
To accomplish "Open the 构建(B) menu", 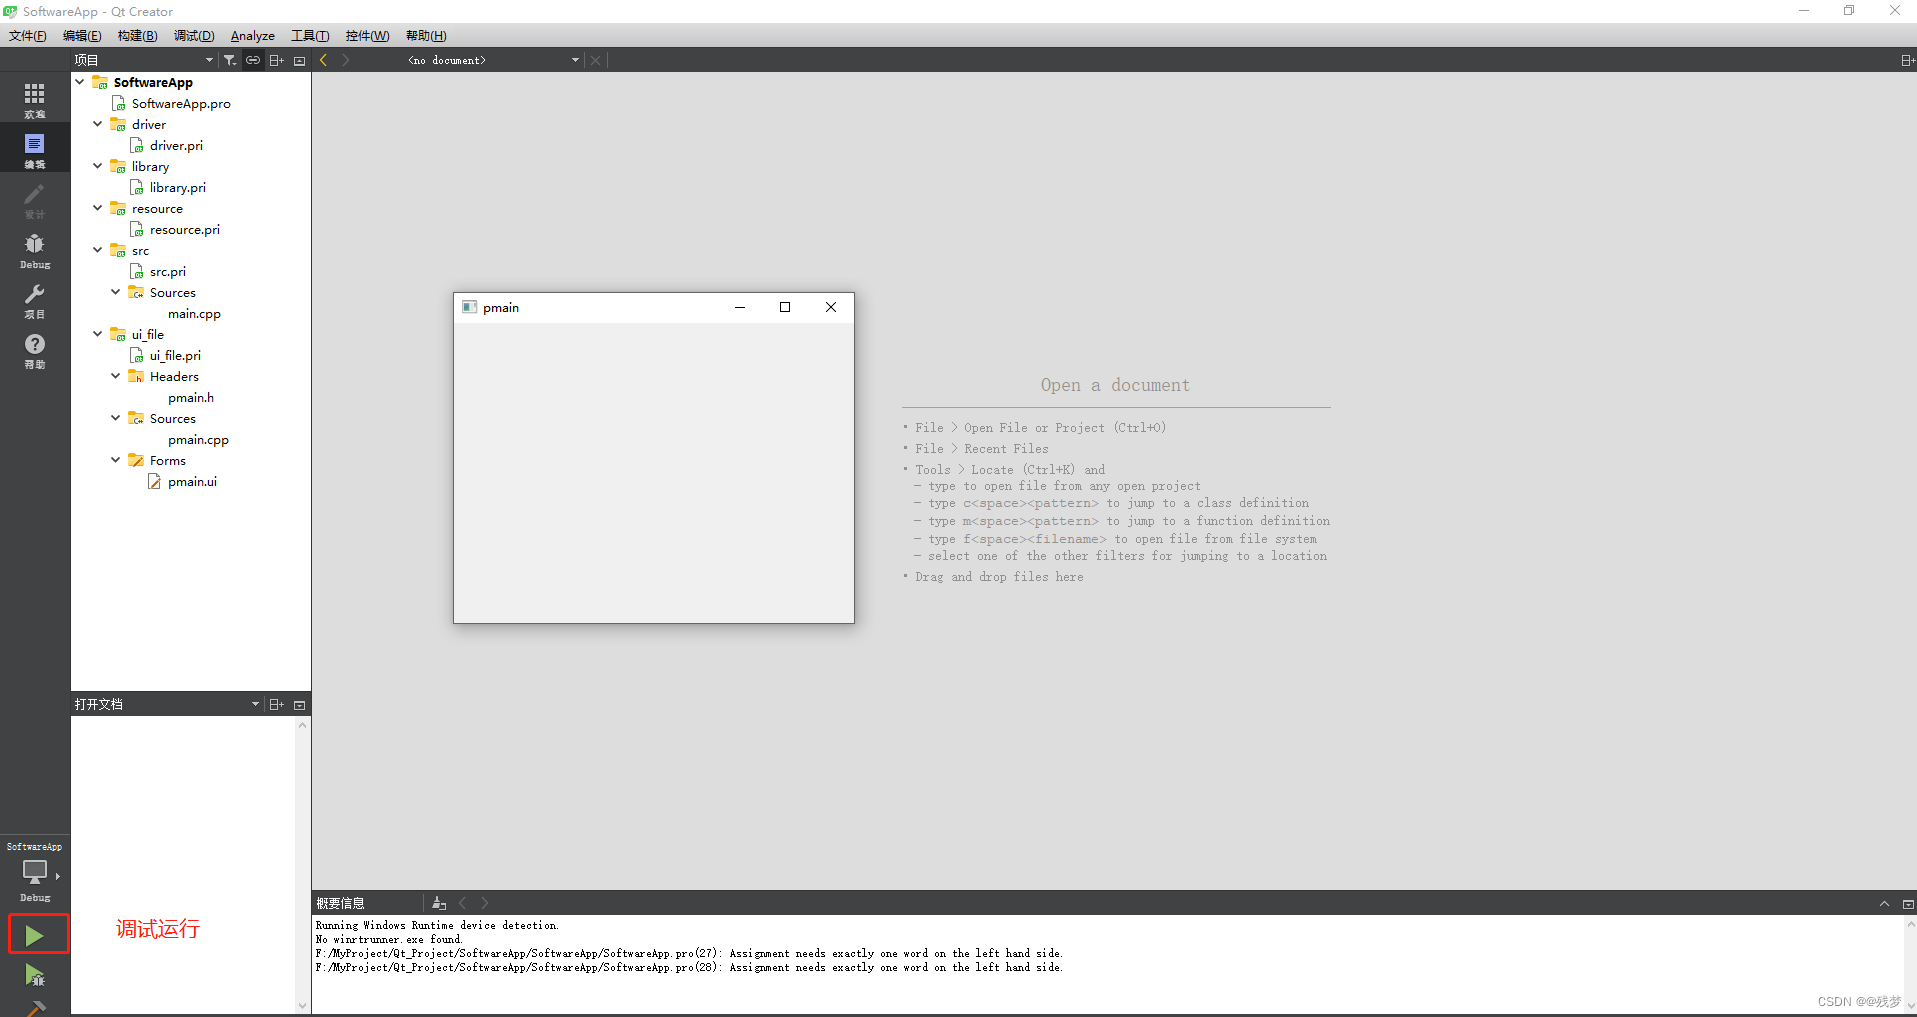I will (137, 36).
